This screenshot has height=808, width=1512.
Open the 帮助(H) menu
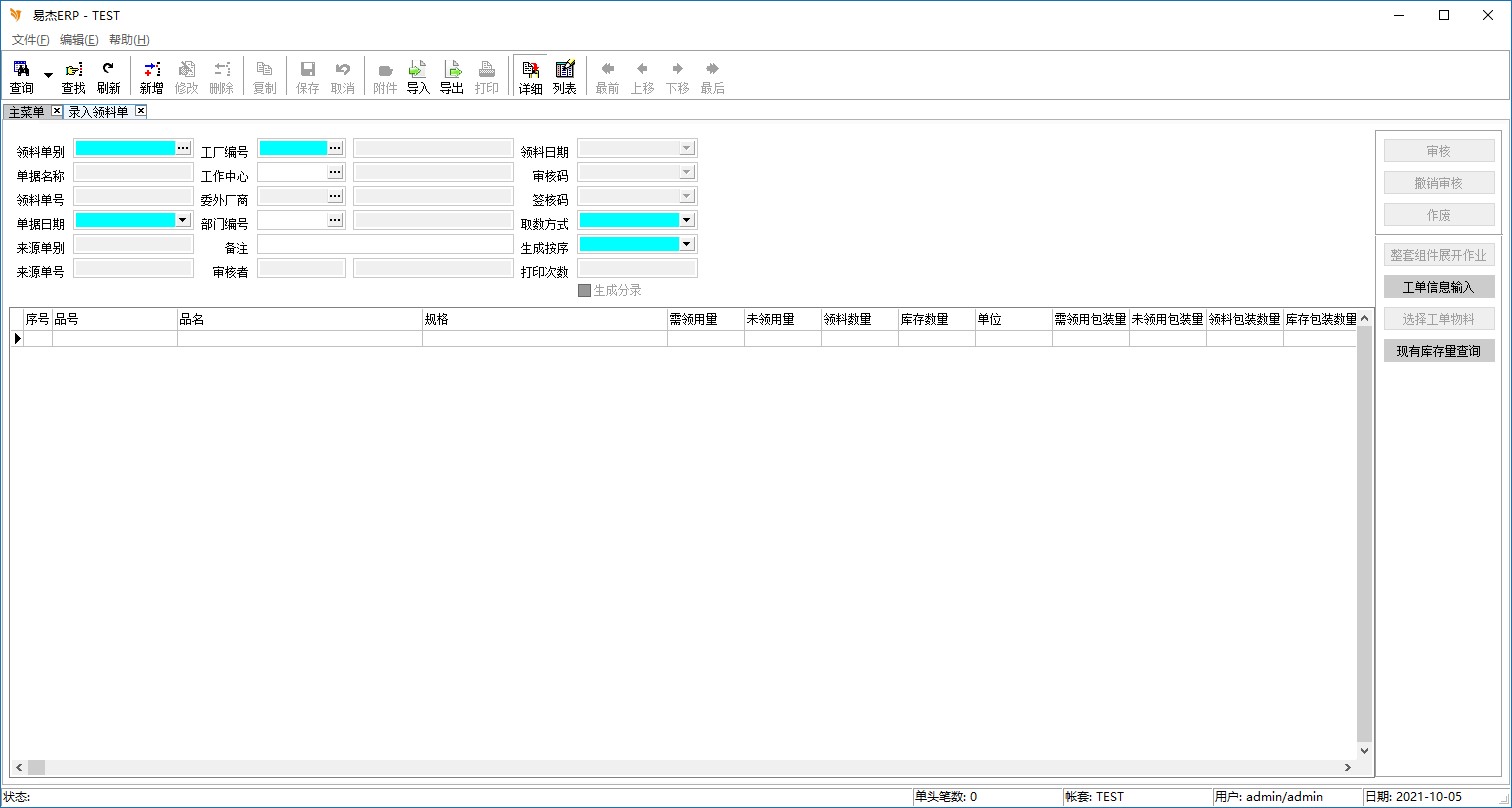129,40
